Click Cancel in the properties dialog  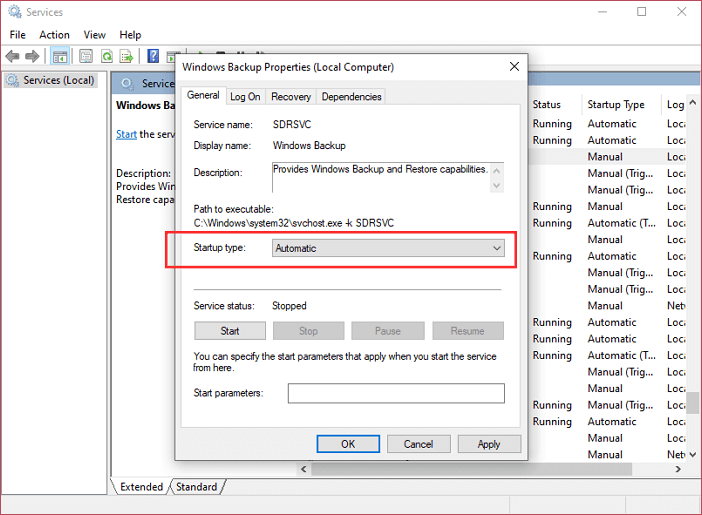pyautogui.click(x=418, y=444)
